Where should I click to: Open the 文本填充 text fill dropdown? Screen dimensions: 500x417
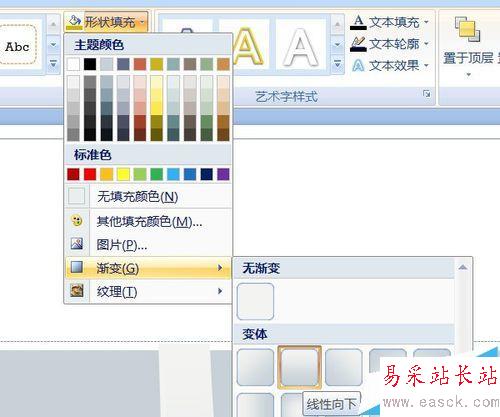pyautogui.click(x=390, y=22)
